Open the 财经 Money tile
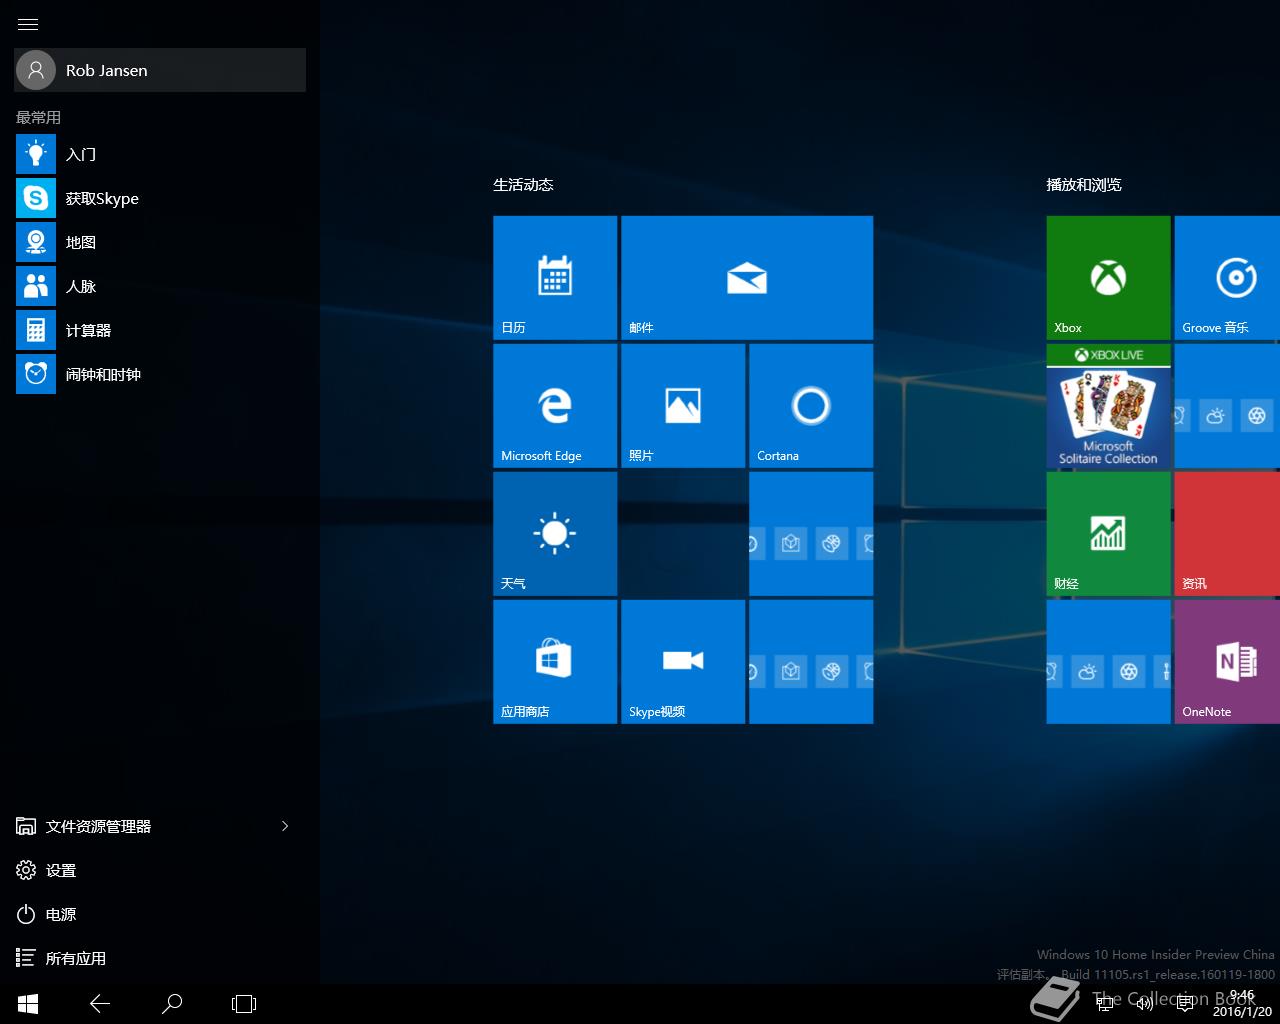The height and width of the screenshot is (1024, 1280). tap(1108, 534)
